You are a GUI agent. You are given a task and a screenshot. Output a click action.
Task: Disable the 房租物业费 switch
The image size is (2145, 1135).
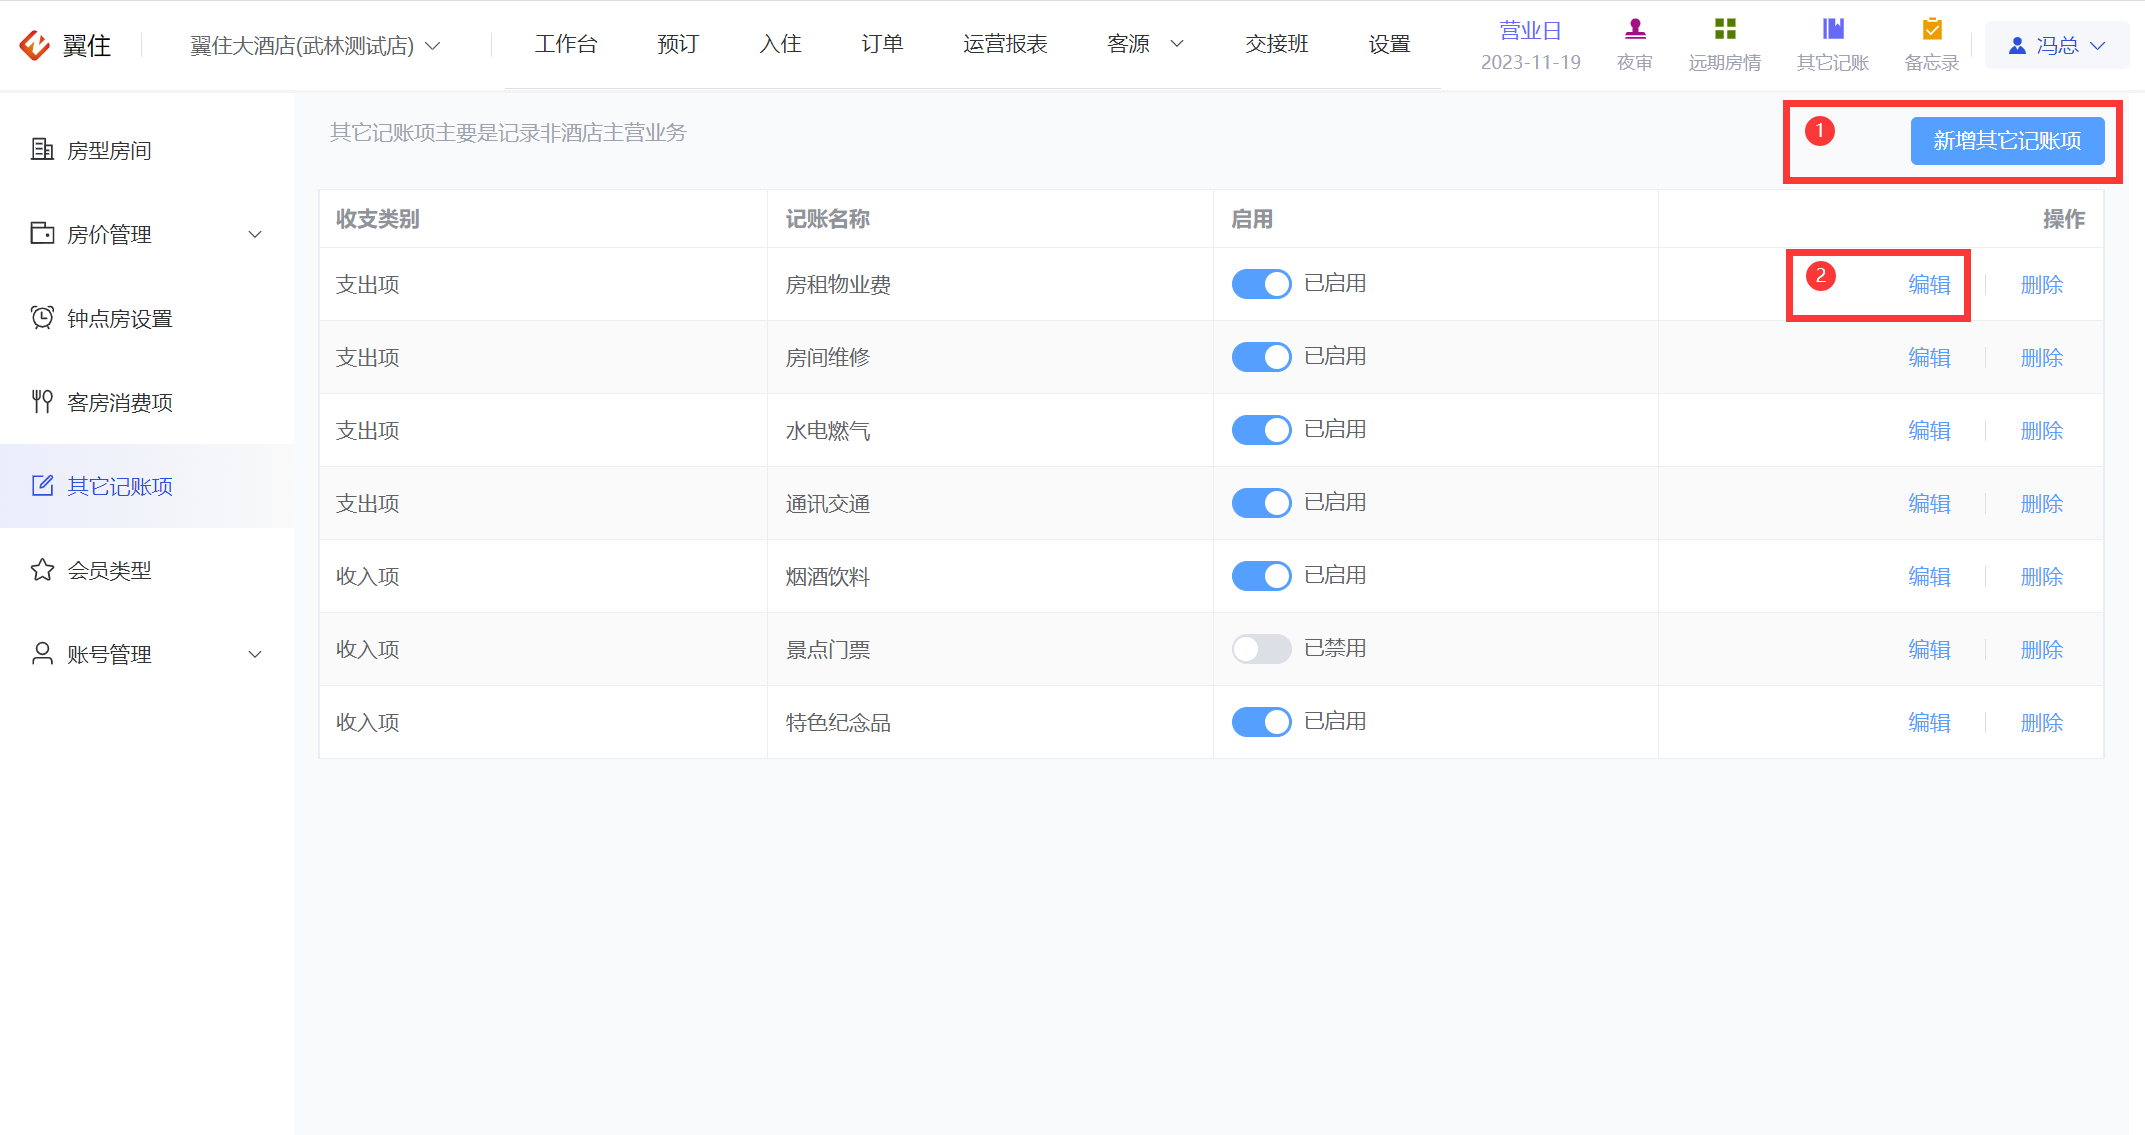point(1261,284)
